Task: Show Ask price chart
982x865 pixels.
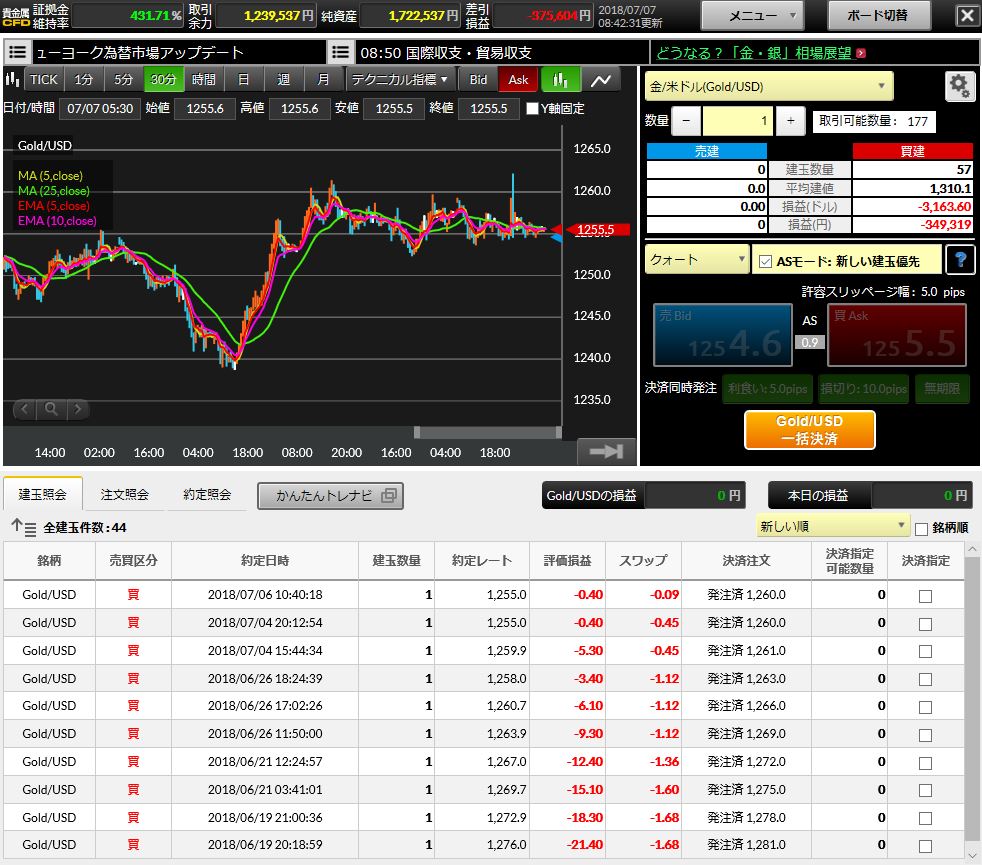Action: coord(518,80)
